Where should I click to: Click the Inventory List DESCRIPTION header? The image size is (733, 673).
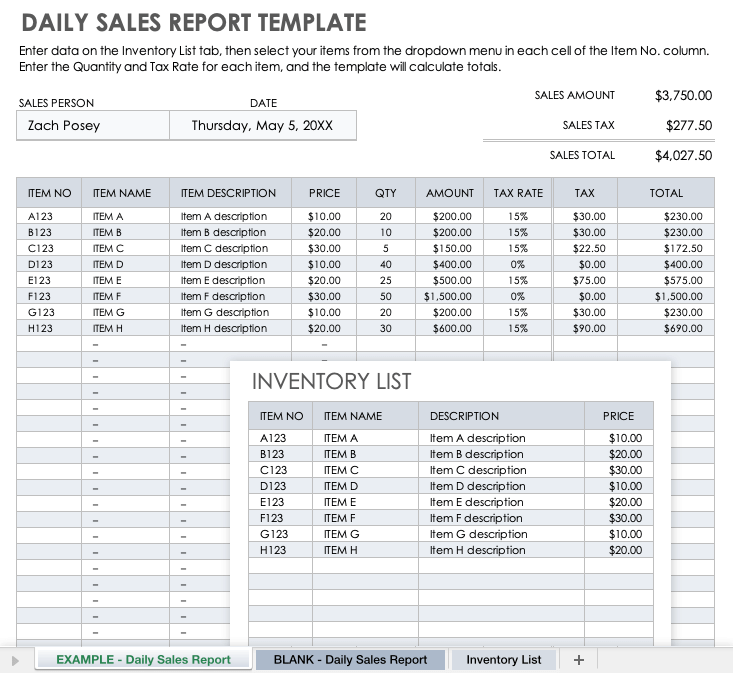click(464, 416)
